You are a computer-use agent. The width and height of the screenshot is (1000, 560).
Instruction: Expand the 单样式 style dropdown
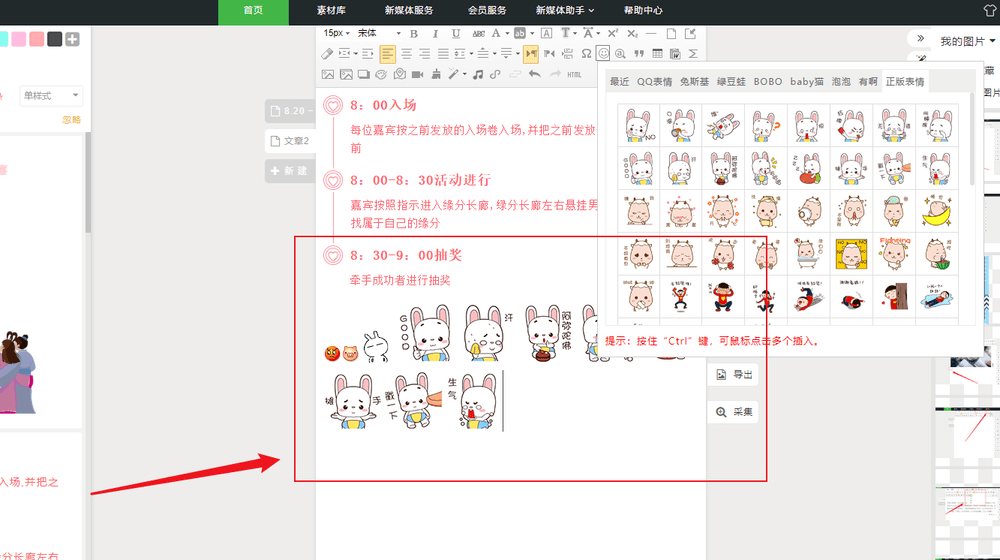(50, 96)
